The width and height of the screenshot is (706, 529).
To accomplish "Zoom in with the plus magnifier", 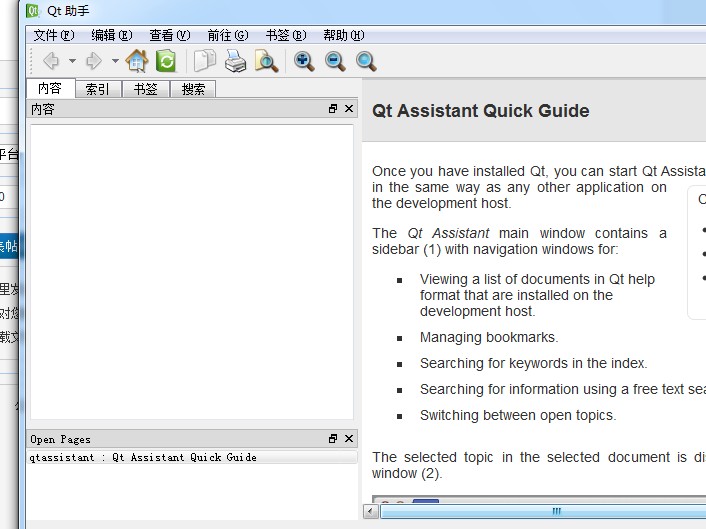I will click(x=304, y=61).
